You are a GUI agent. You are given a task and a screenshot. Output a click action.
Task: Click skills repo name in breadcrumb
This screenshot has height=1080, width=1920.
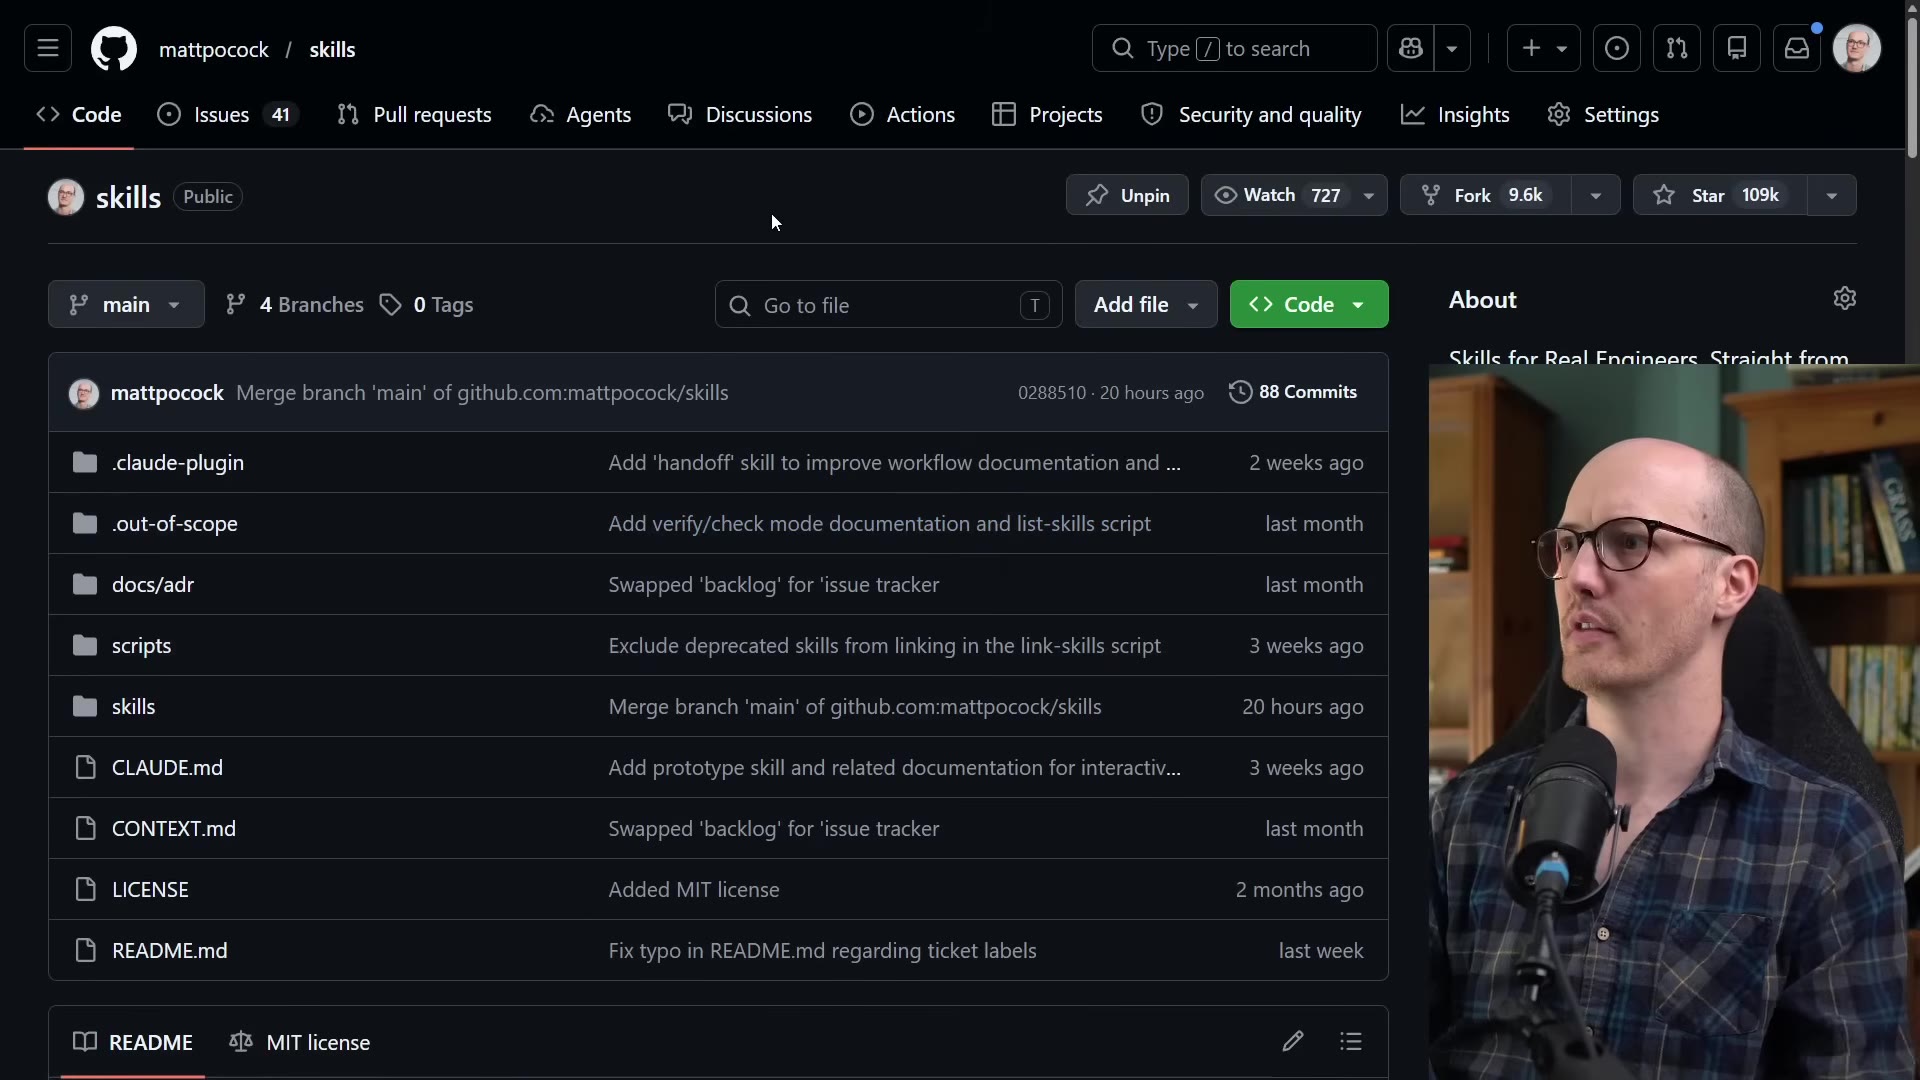332,49
